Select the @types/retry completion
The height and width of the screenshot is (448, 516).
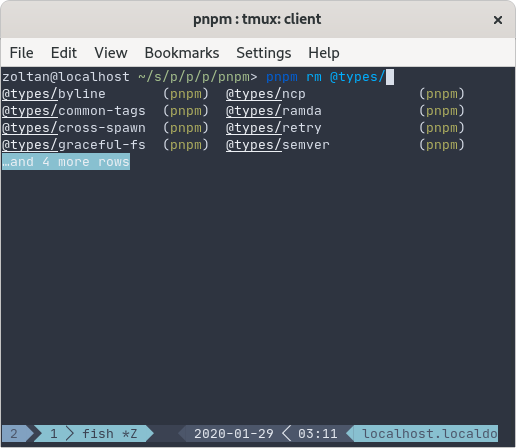coord(274,128)
